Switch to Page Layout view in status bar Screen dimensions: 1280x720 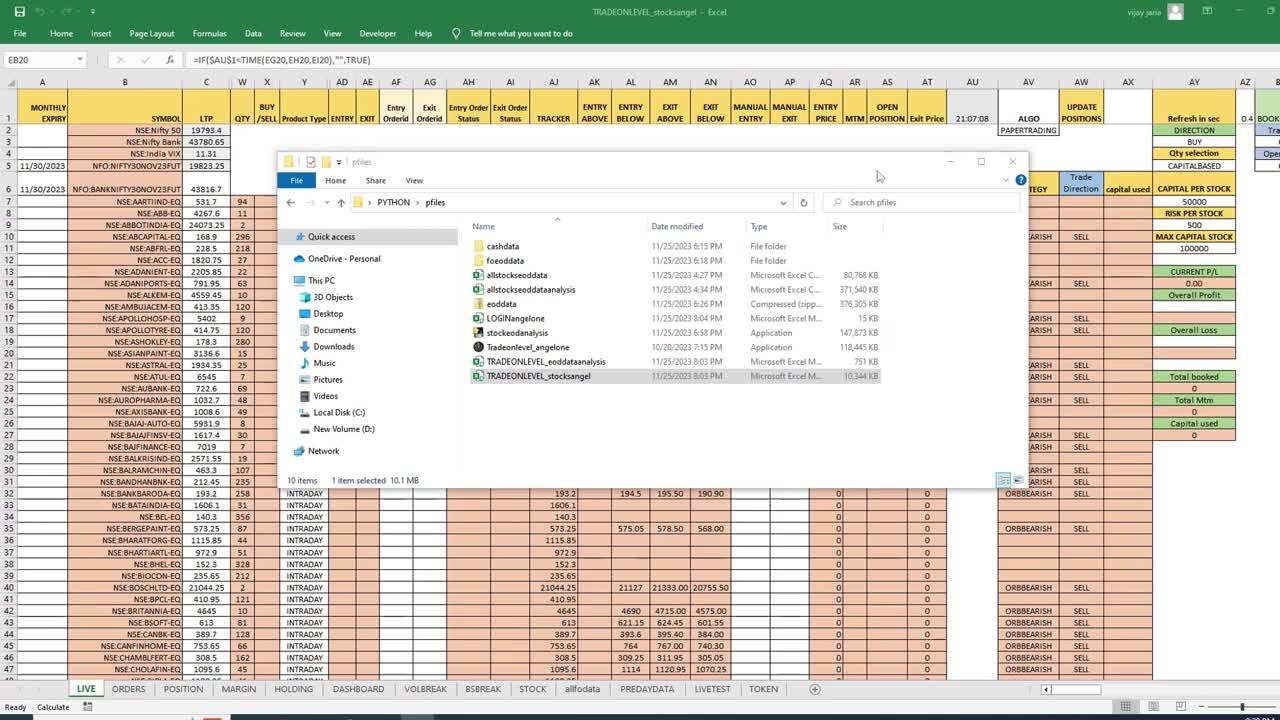click(1153, 707)
